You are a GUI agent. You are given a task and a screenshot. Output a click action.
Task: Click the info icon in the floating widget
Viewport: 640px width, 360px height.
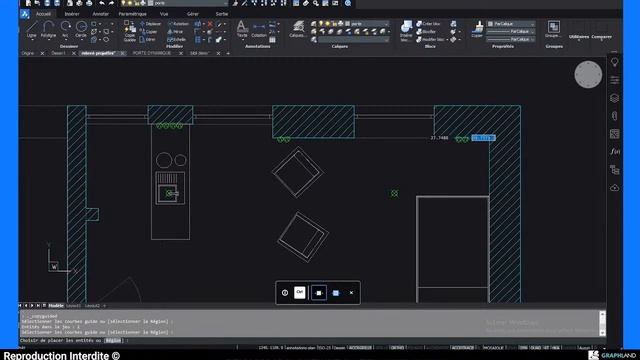coord(285,293)
